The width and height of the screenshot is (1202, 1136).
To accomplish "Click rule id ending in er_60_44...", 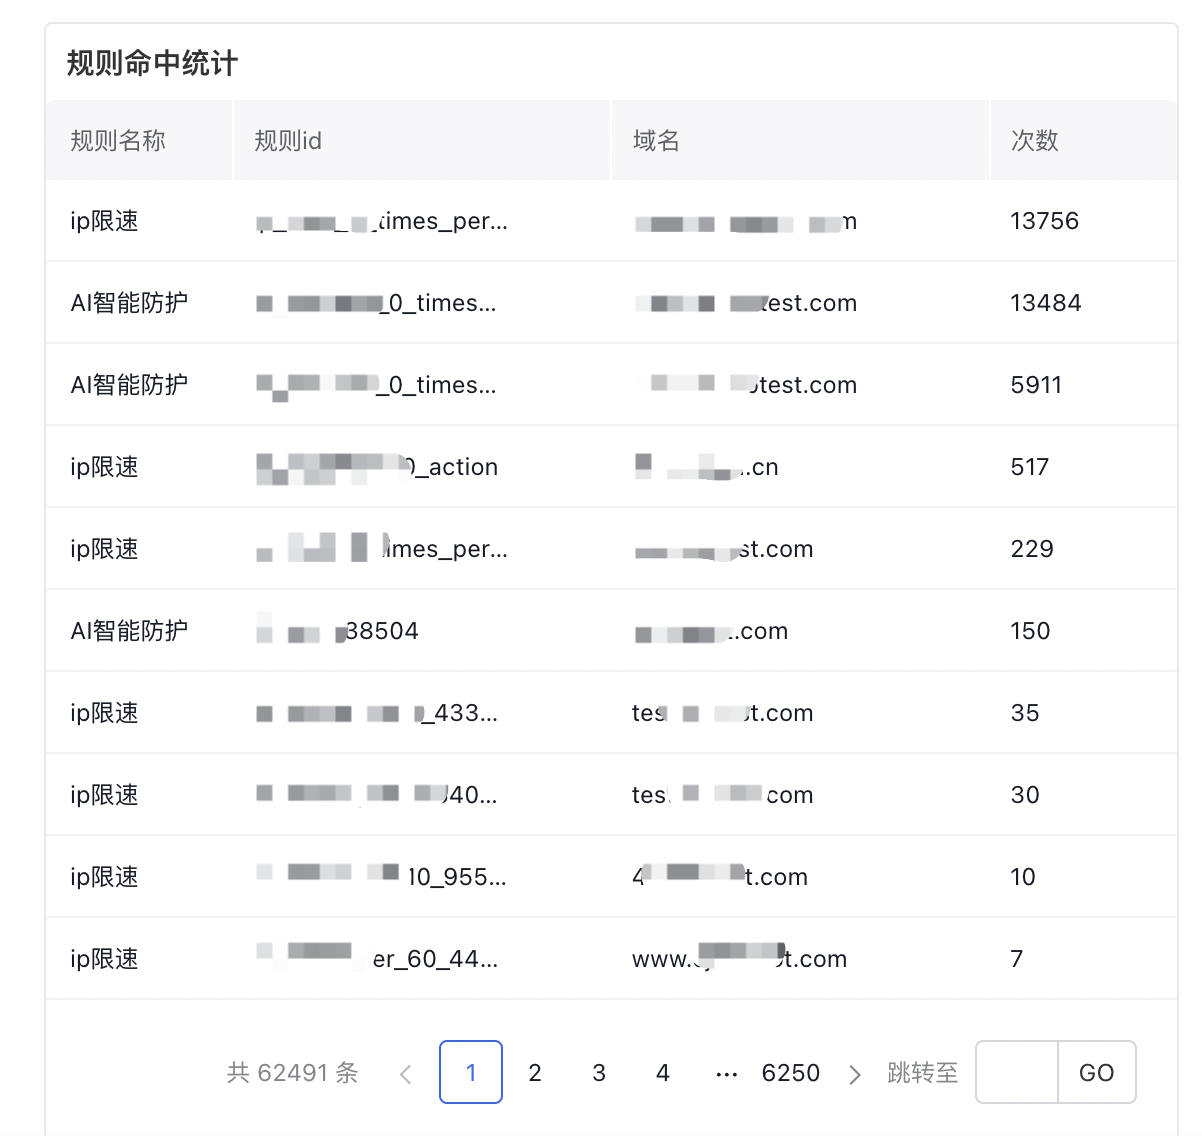I will [x=377, y=959].
